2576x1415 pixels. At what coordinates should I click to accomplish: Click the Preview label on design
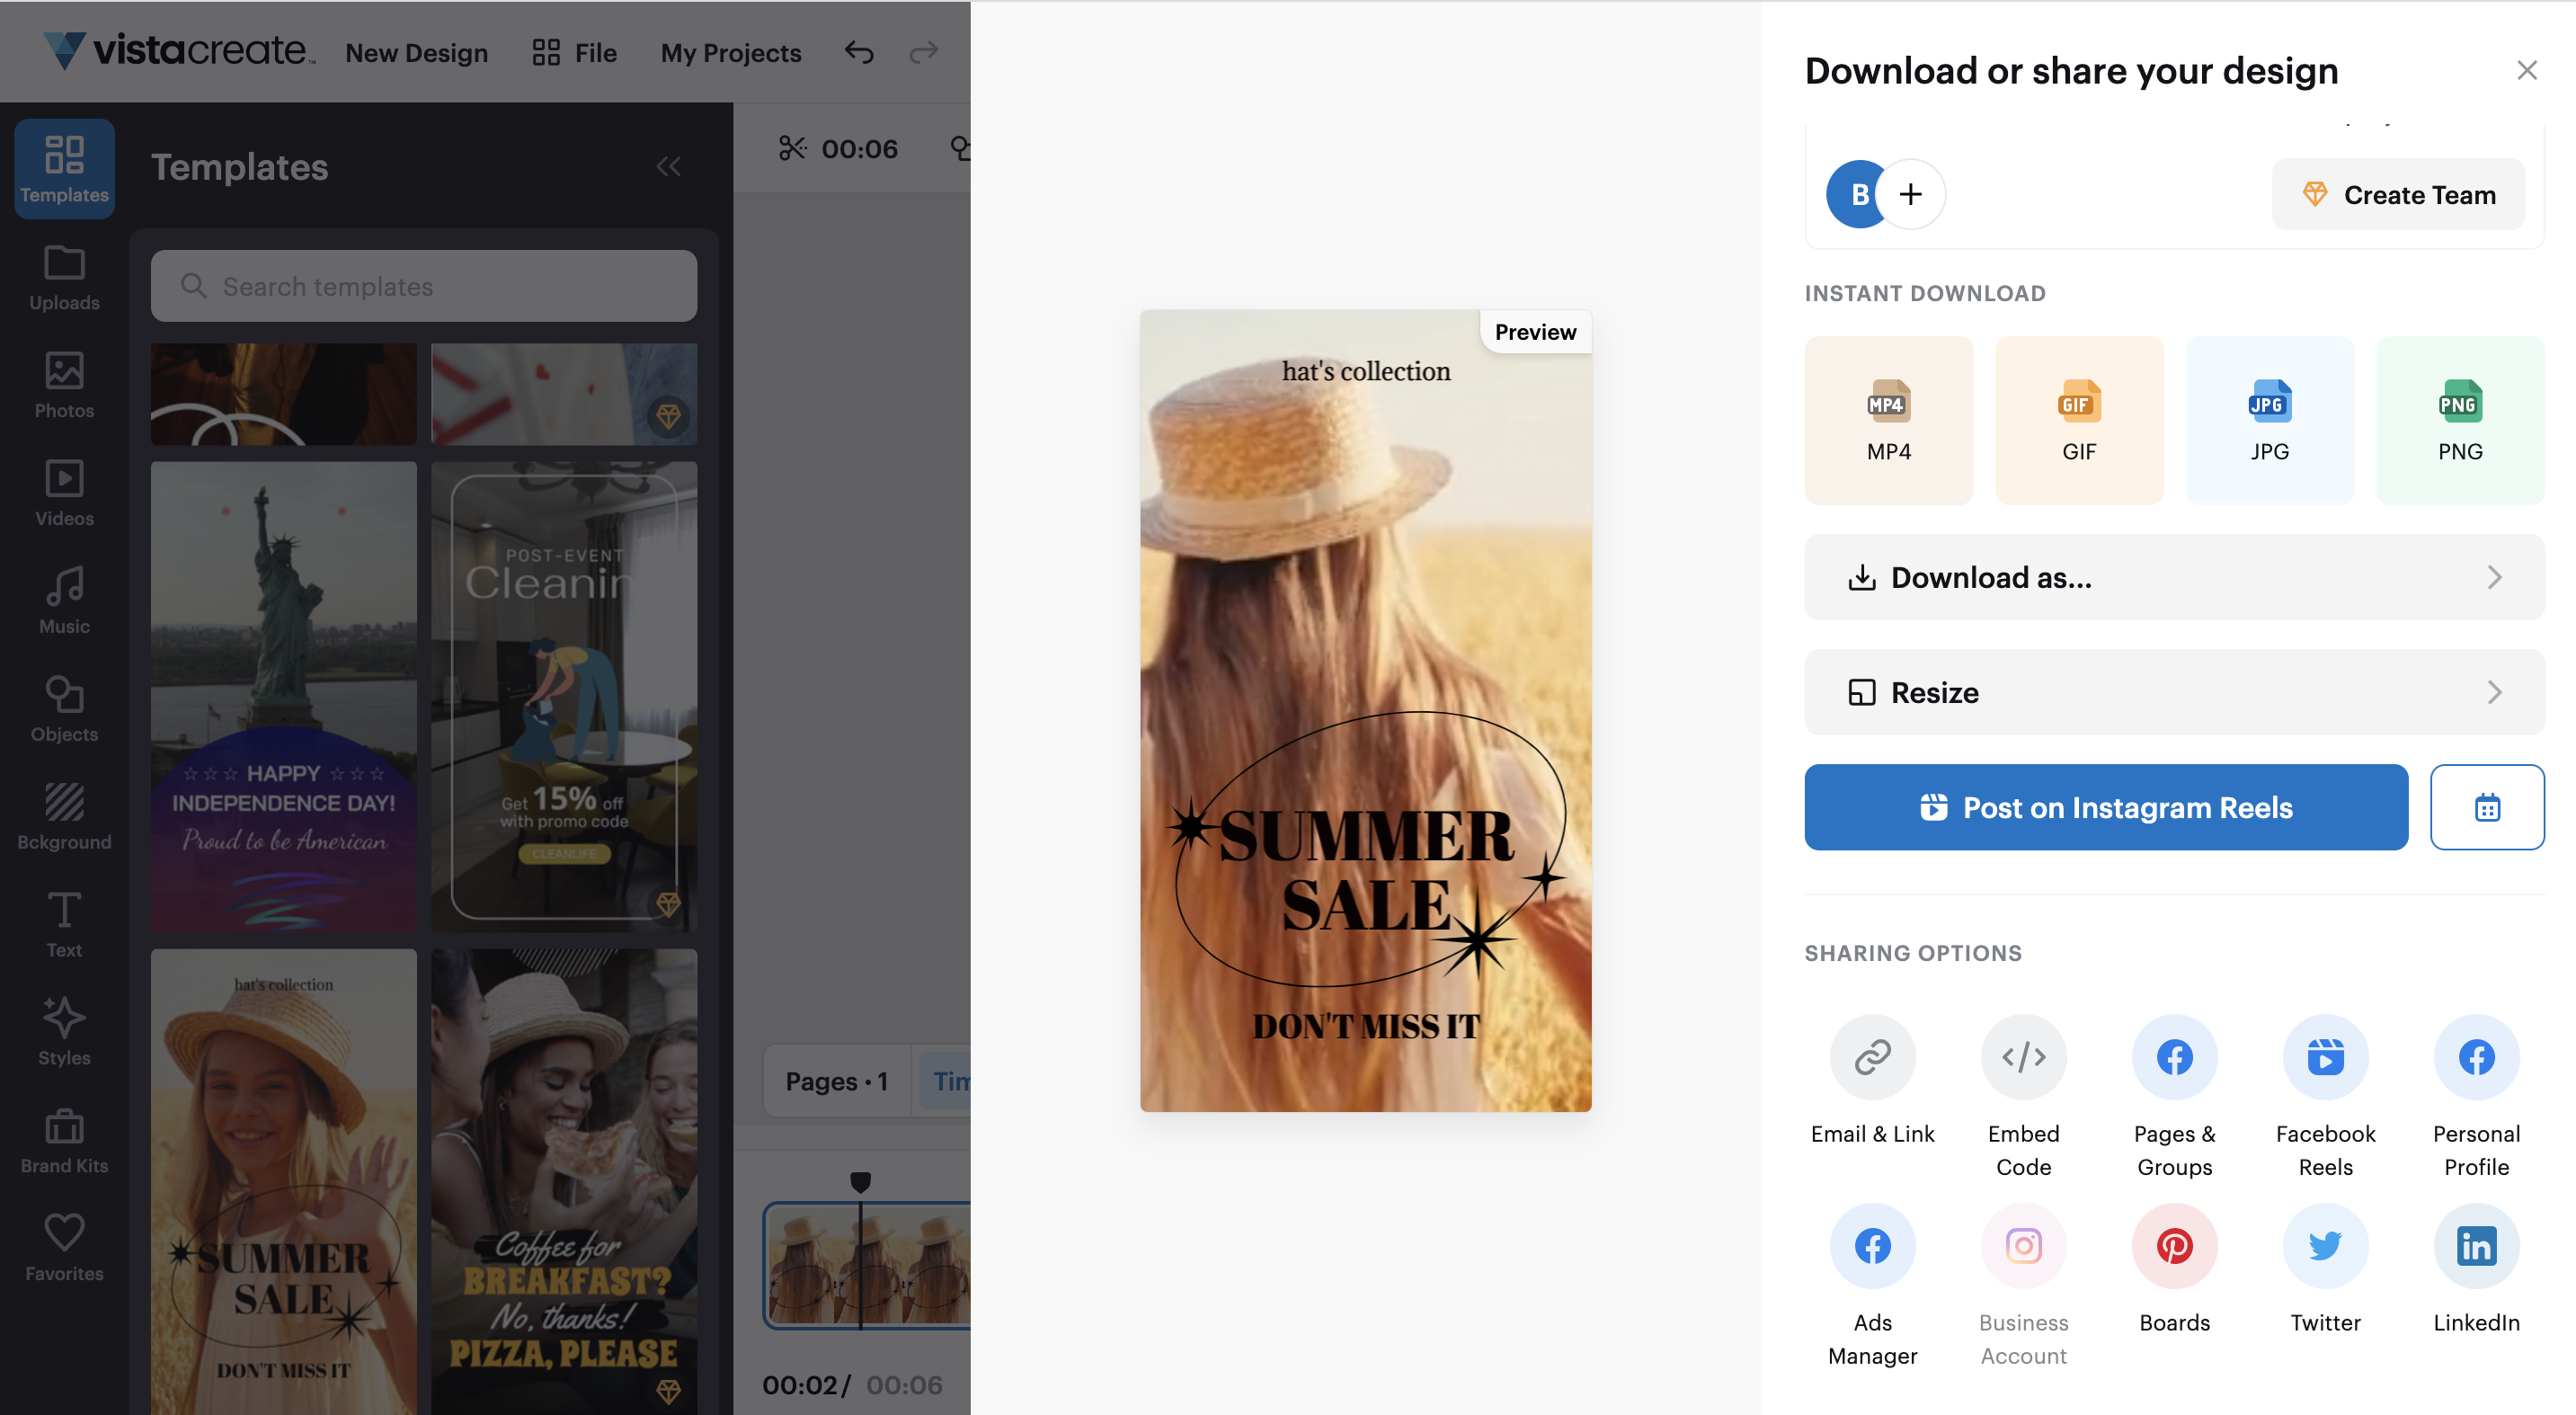pyautogui.click(x=1535, y=332)
